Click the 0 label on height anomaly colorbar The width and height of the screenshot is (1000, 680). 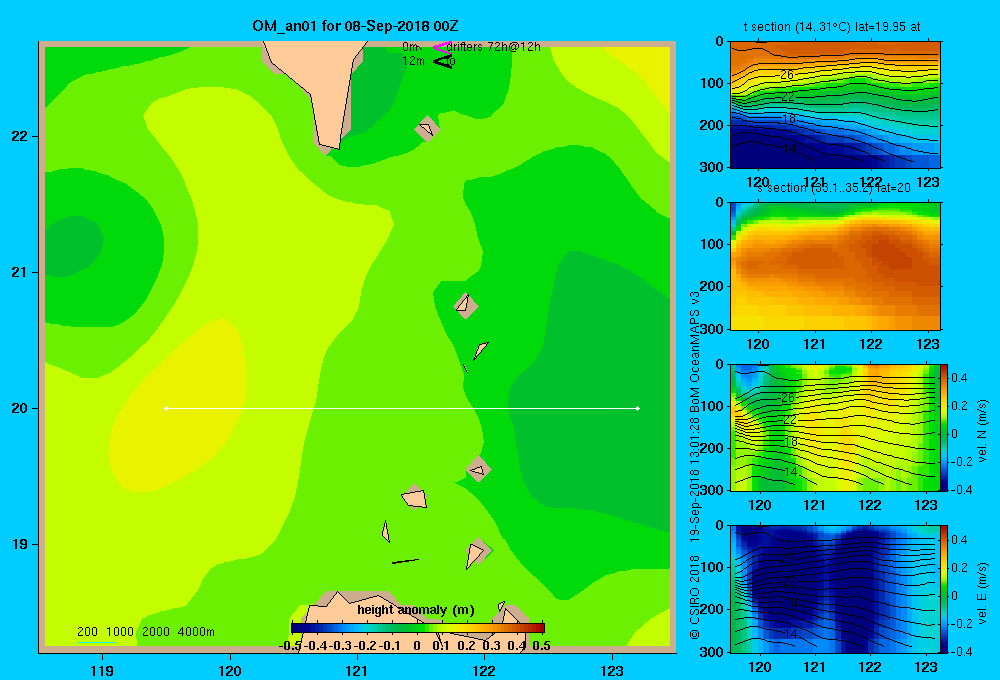[416, 646]
